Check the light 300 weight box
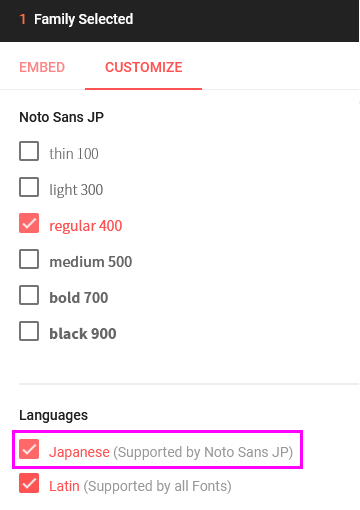Screen dimensions: 360x510 (x=29, y=187)
